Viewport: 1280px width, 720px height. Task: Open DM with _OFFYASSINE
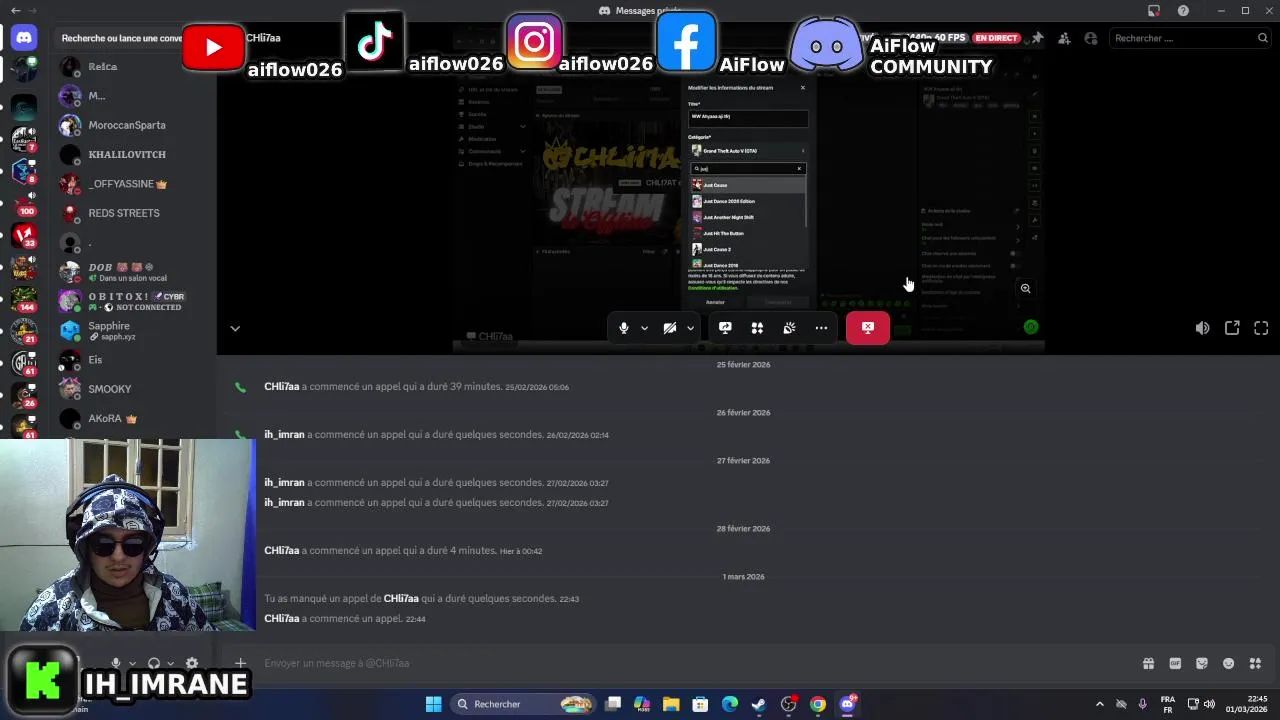pyautogui.click(x=133, y=184)
